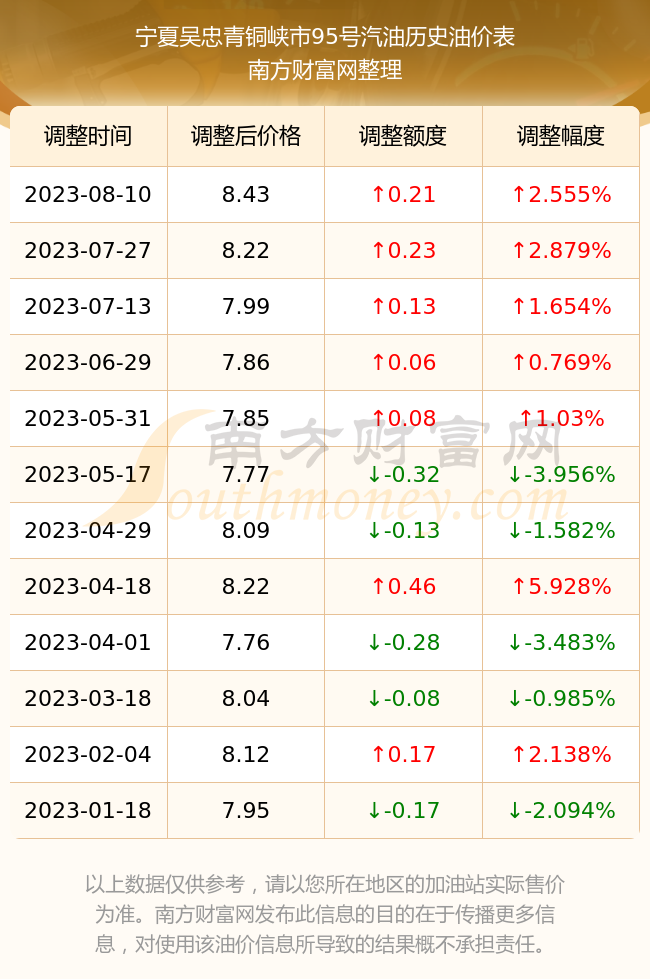This screenshot has height=980, width=650.
Task: Click the red ↑0.21 adjustment value
Action: 403,194
